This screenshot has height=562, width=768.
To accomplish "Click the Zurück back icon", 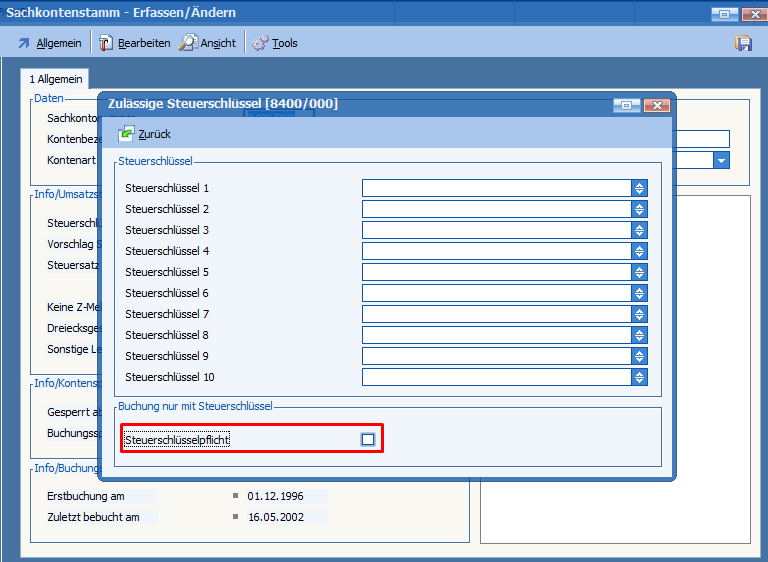I will click(x=126, y=134).
